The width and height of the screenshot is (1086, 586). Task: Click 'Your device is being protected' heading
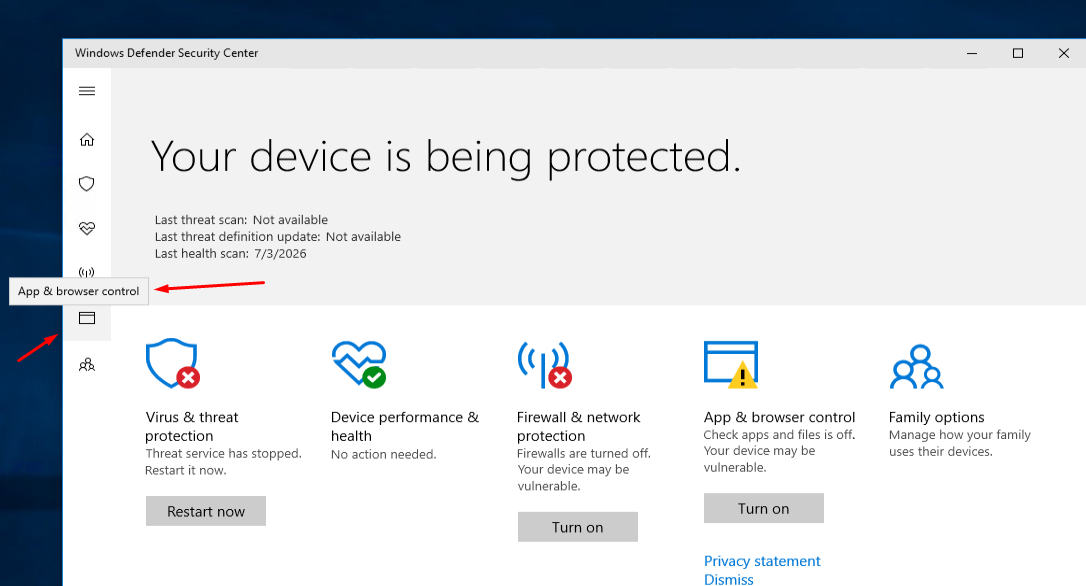pos(445,157)
